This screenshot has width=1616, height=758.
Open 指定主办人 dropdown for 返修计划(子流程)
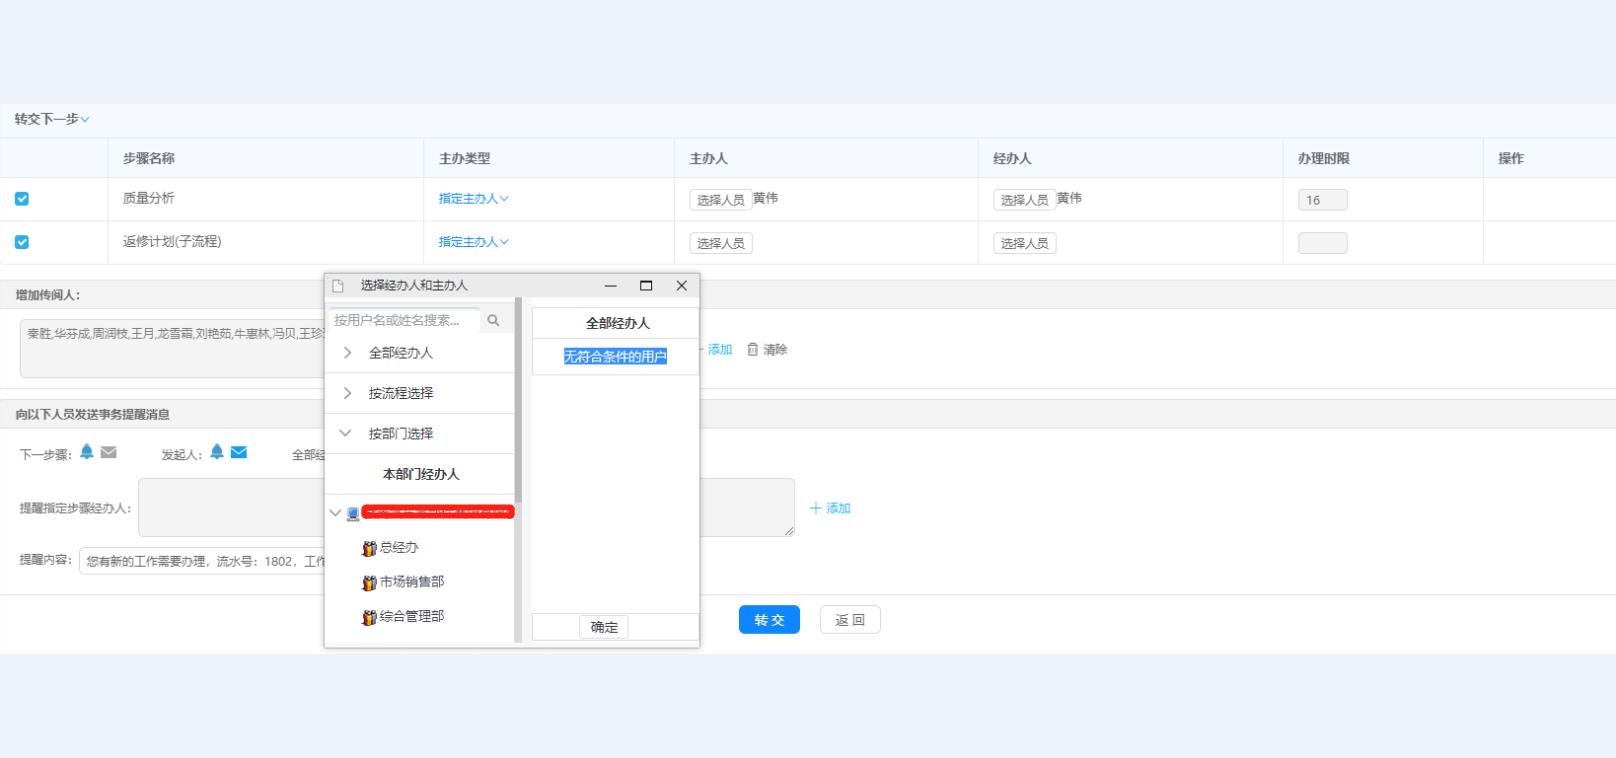[474, 242]
